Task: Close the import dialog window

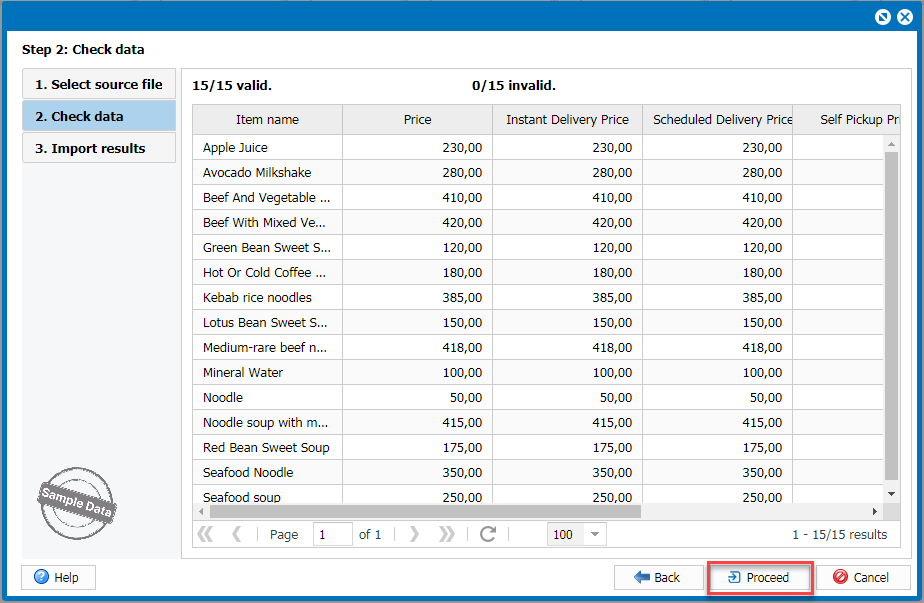Action: 903,17
